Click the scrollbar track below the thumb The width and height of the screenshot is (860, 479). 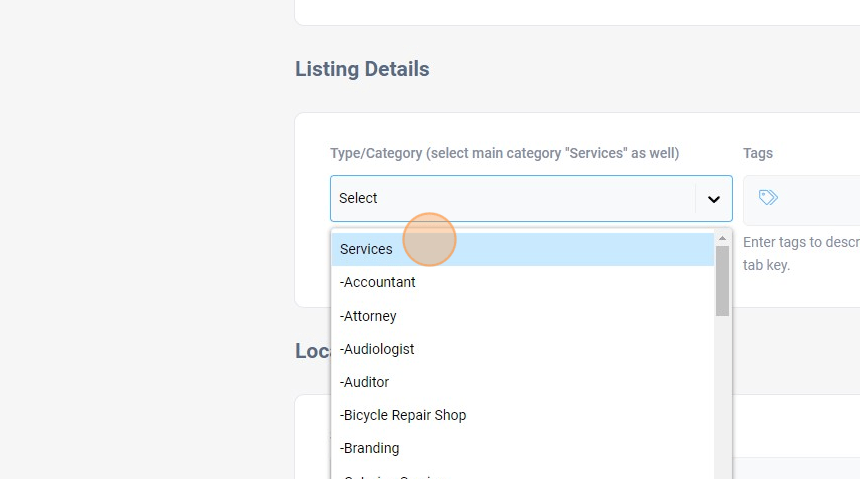722,400
